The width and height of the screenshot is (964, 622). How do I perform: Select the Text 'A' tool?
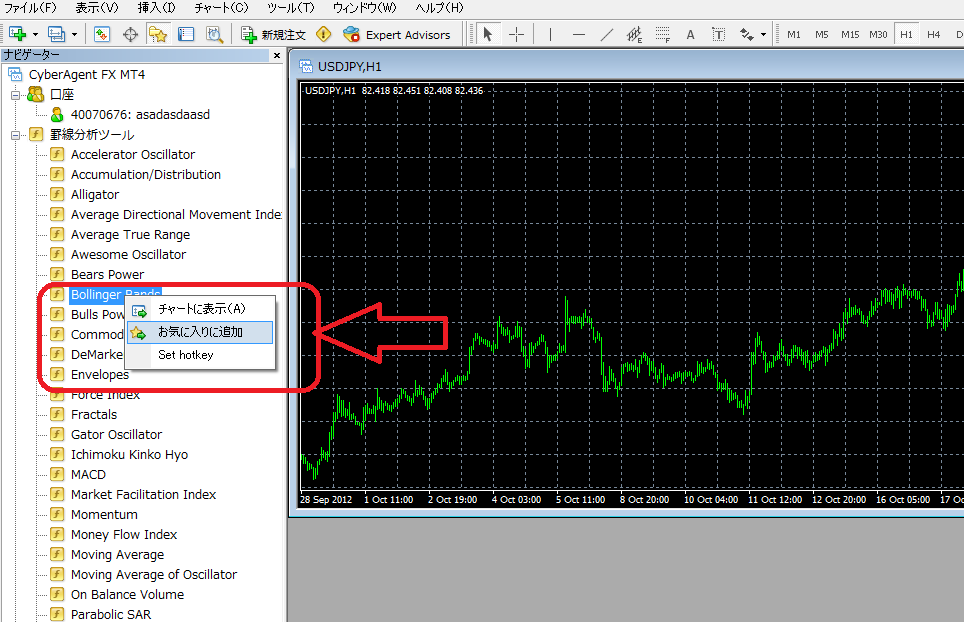[690, 34]
